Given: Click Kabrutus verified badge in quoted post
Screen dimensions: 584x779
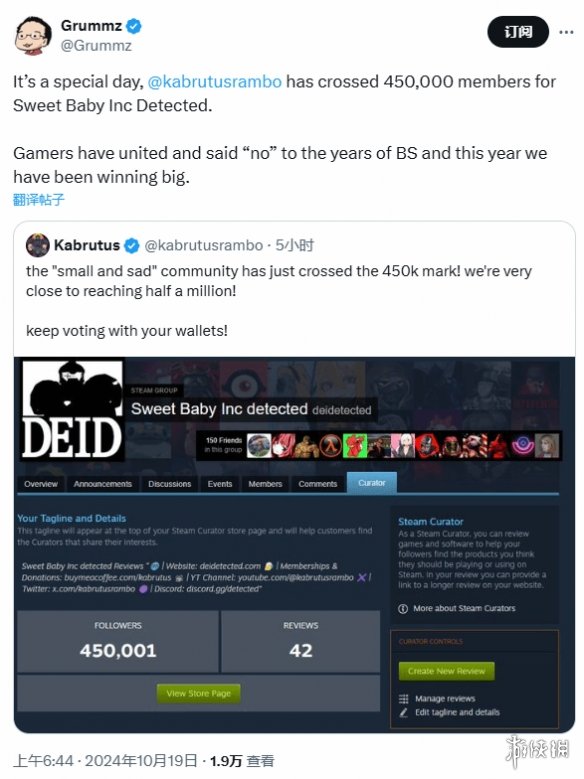Looking at the screenshot, I should point(132,245).
